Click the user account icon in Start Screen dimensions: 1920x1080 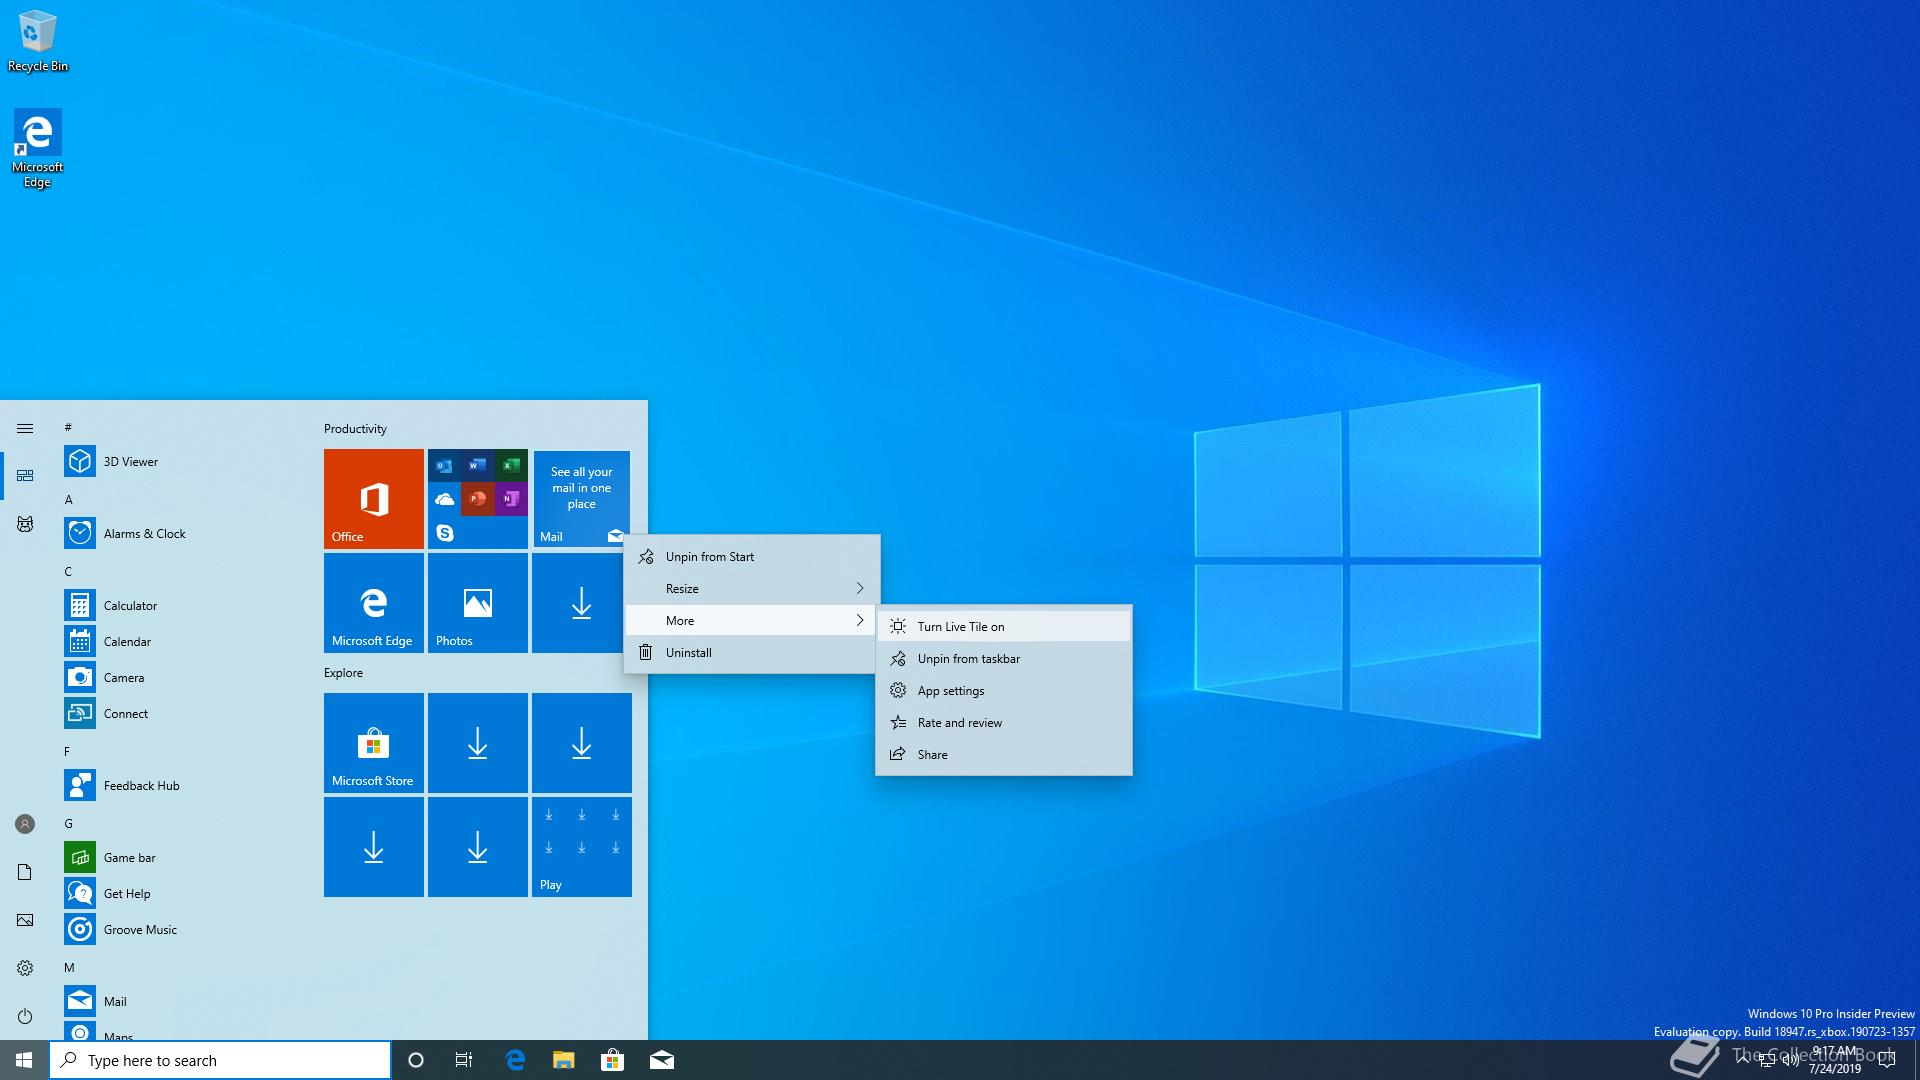pos(25,824)
